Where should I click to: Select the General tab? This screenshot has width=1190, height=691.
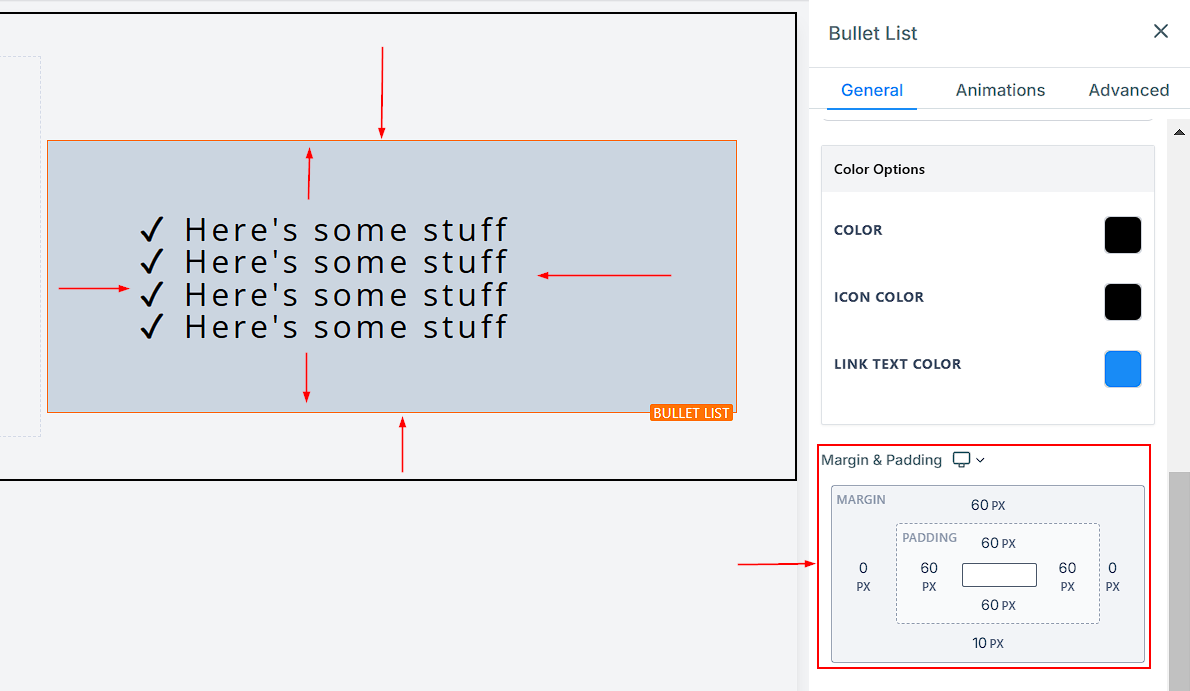pos(871,90)
